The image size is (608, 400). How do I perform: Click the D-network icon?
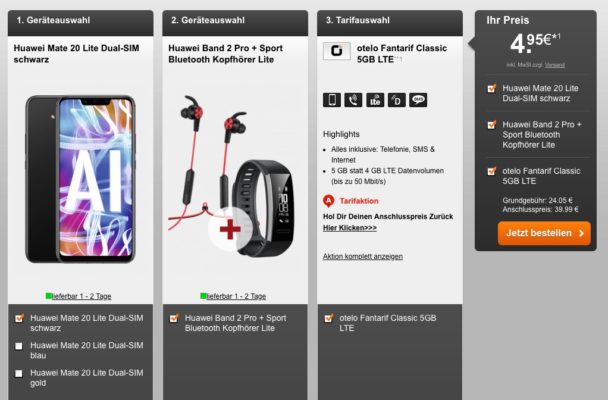(396, 100)
